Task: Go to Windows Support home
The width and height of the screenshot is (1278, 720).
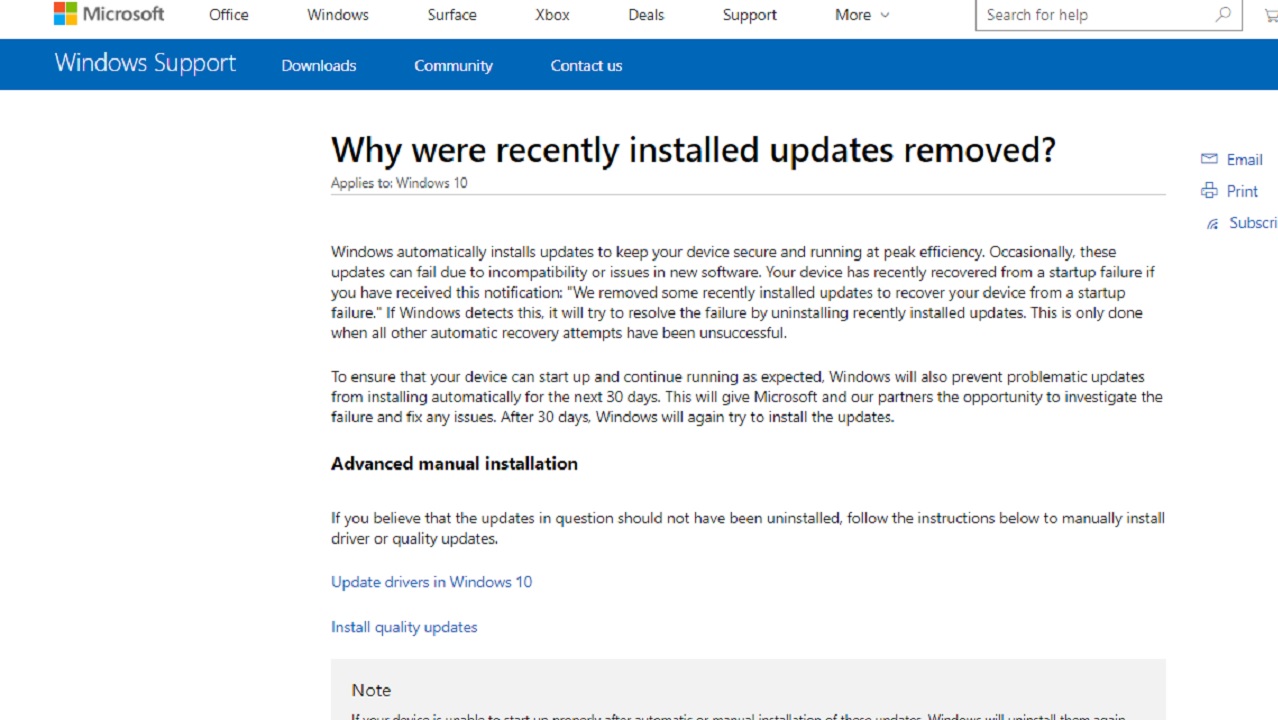Action: tap(145, 63)
